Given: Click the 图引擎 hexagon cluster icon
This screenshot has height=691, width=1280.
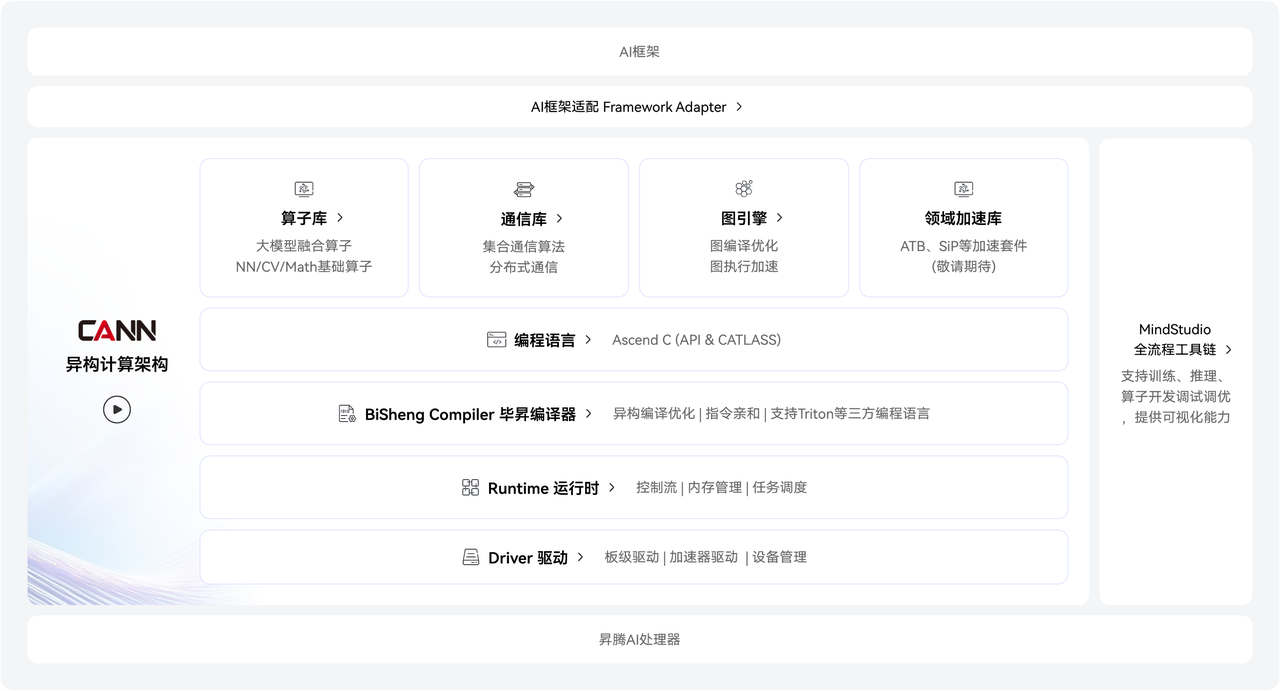Looking at the screenshot, I should coord(744,189).
